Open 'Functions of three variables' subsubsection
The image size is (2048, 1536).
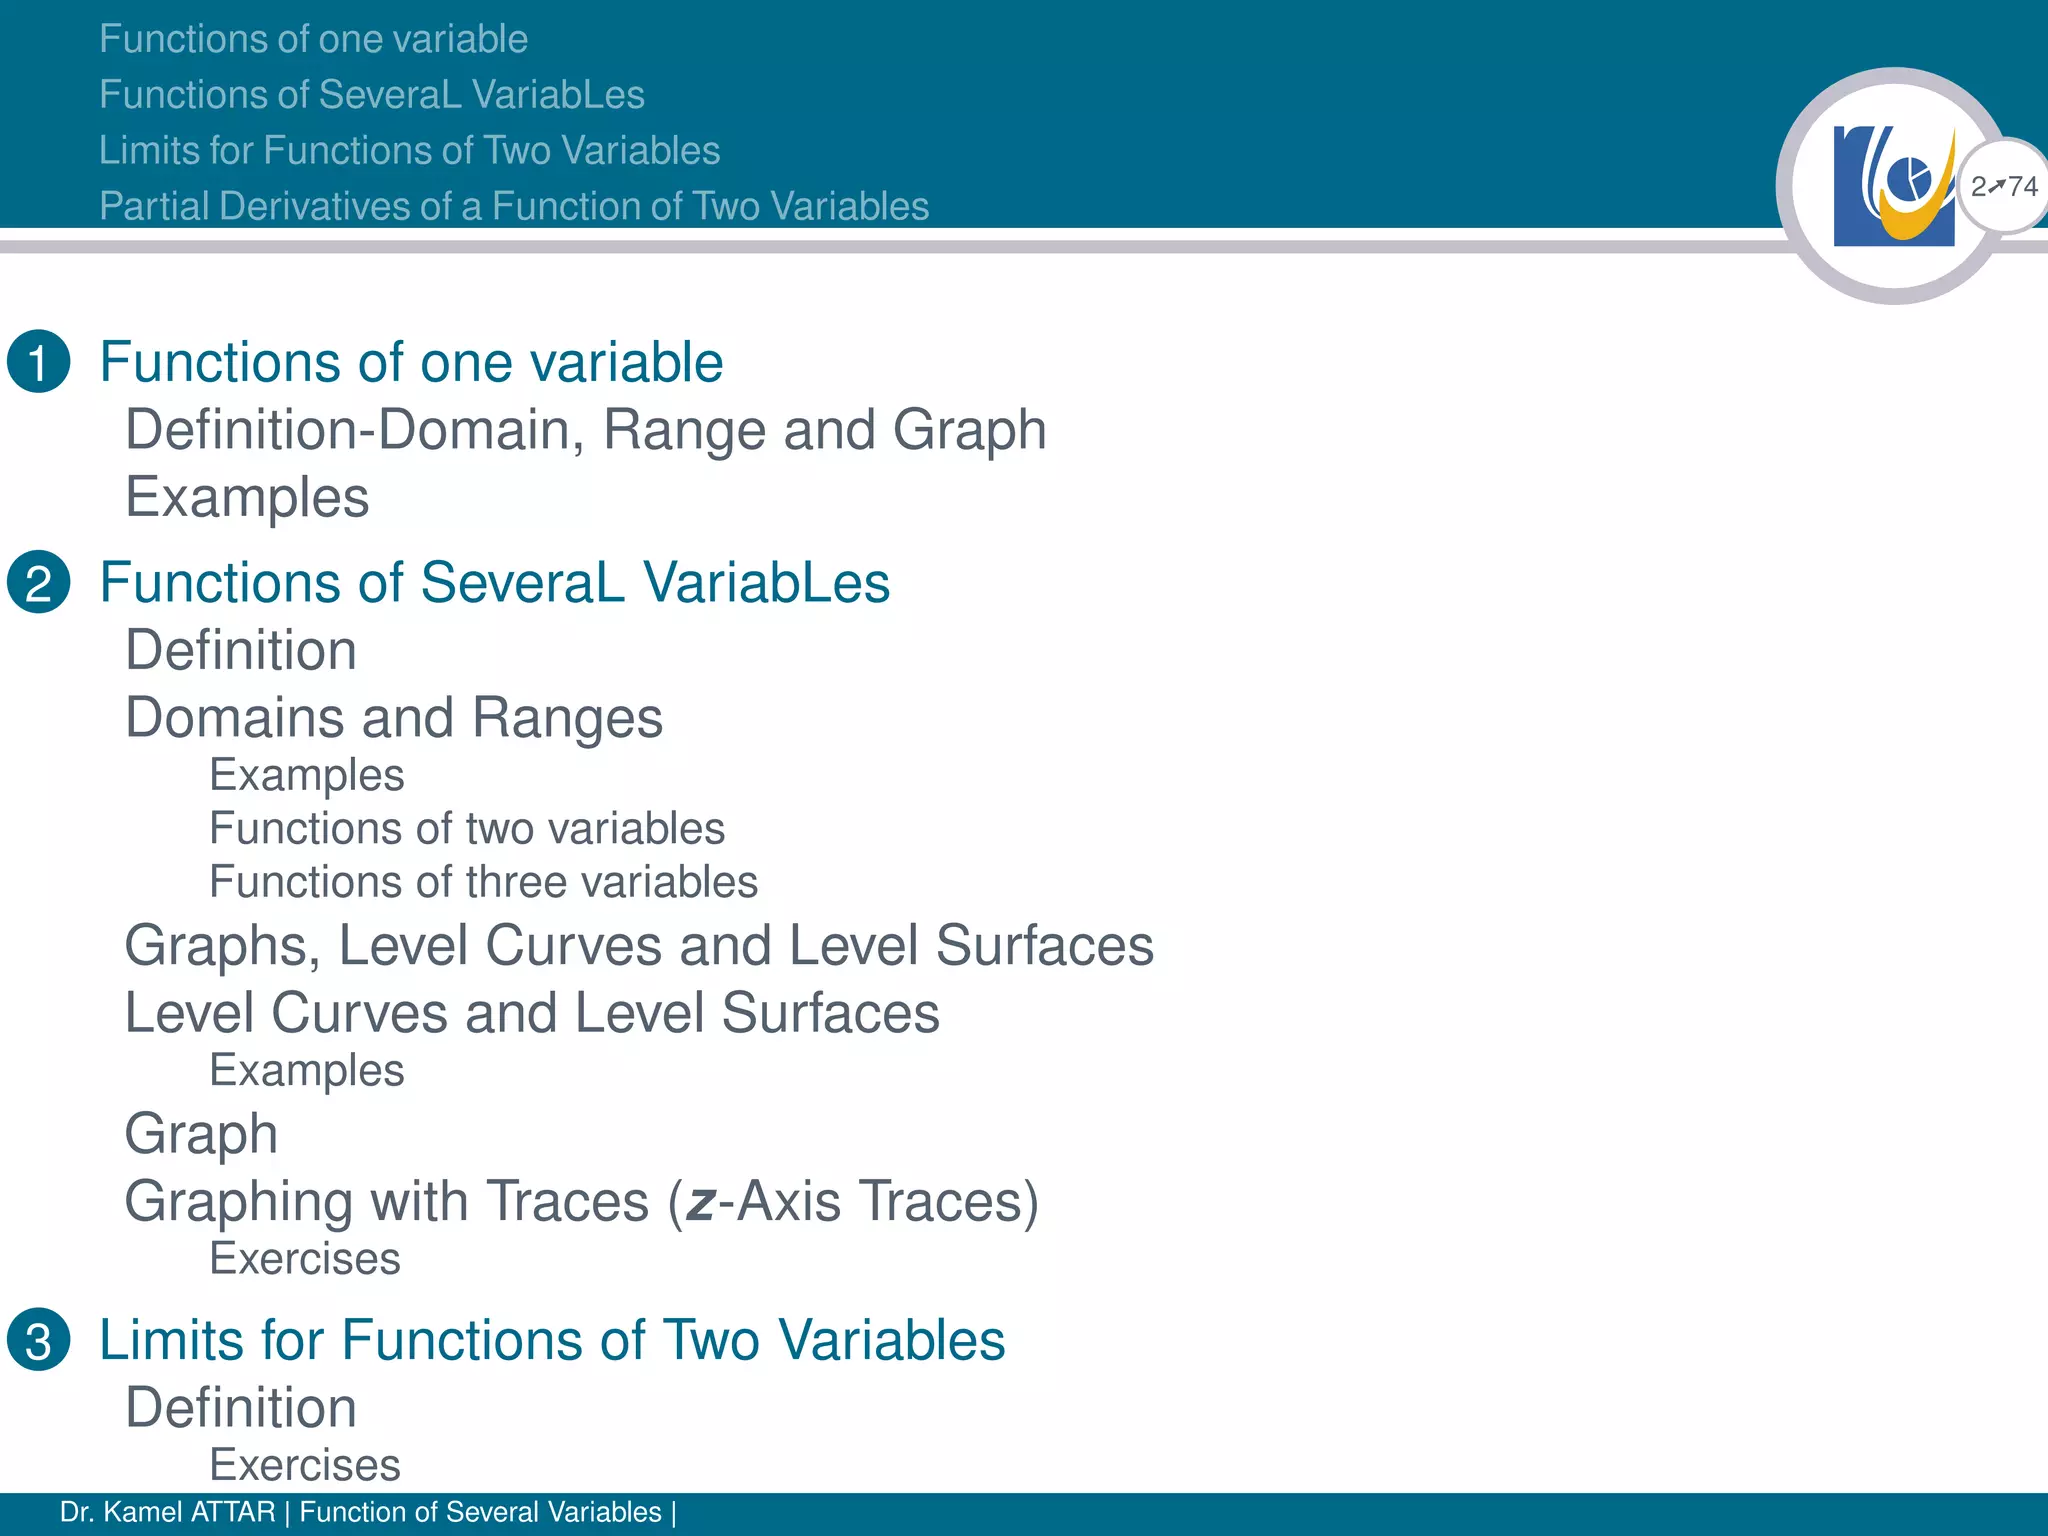click(484, 882)
